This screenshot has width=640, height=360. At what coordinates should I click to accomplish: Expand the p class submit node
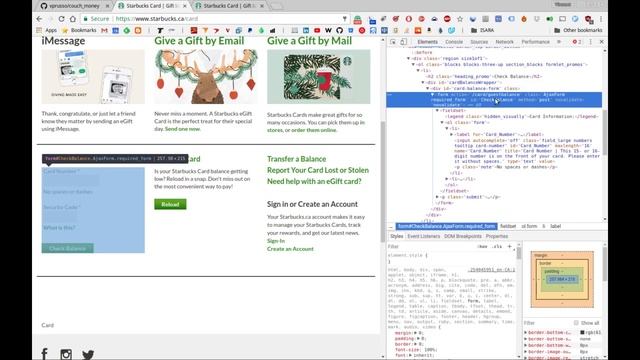coord(437,197)
